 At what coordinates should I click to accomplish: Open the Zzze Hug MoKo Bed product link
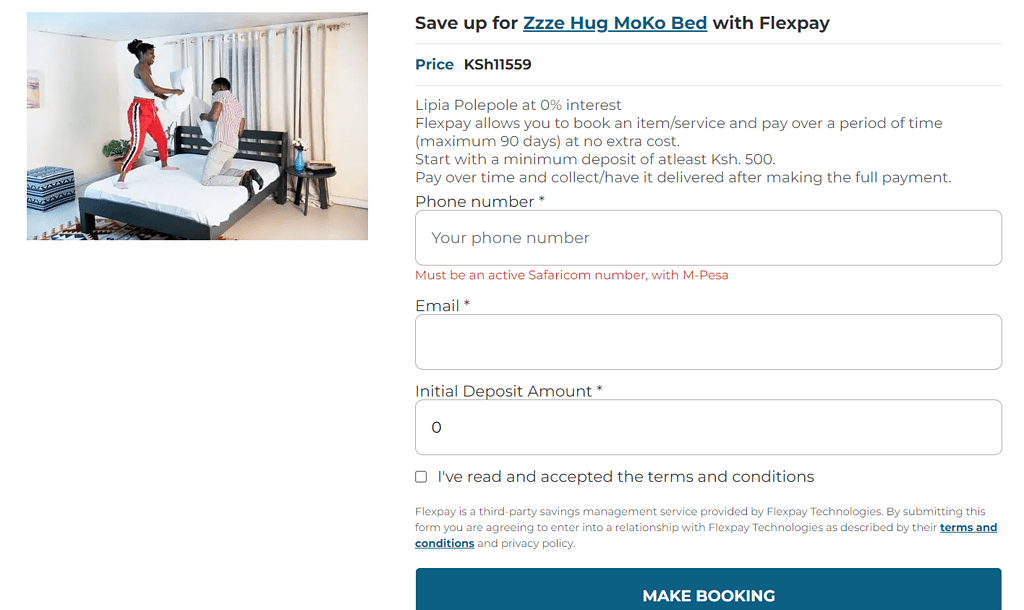[615, 22]
